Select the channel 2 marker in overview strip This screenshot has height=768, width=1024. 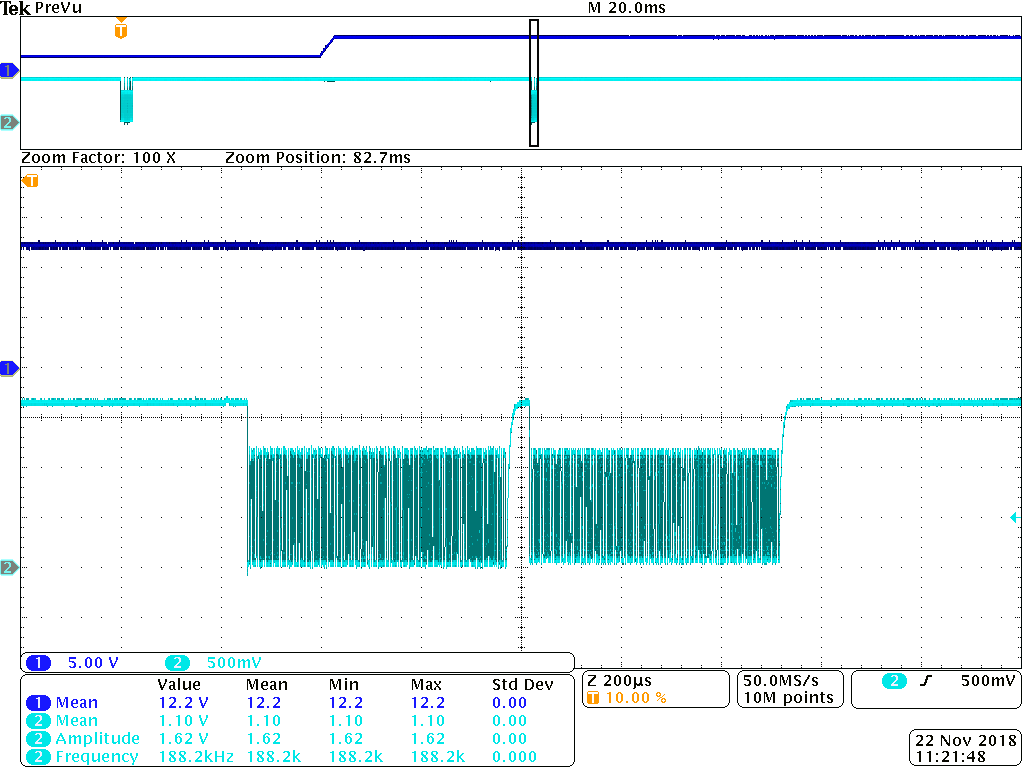tap(9, 122)
